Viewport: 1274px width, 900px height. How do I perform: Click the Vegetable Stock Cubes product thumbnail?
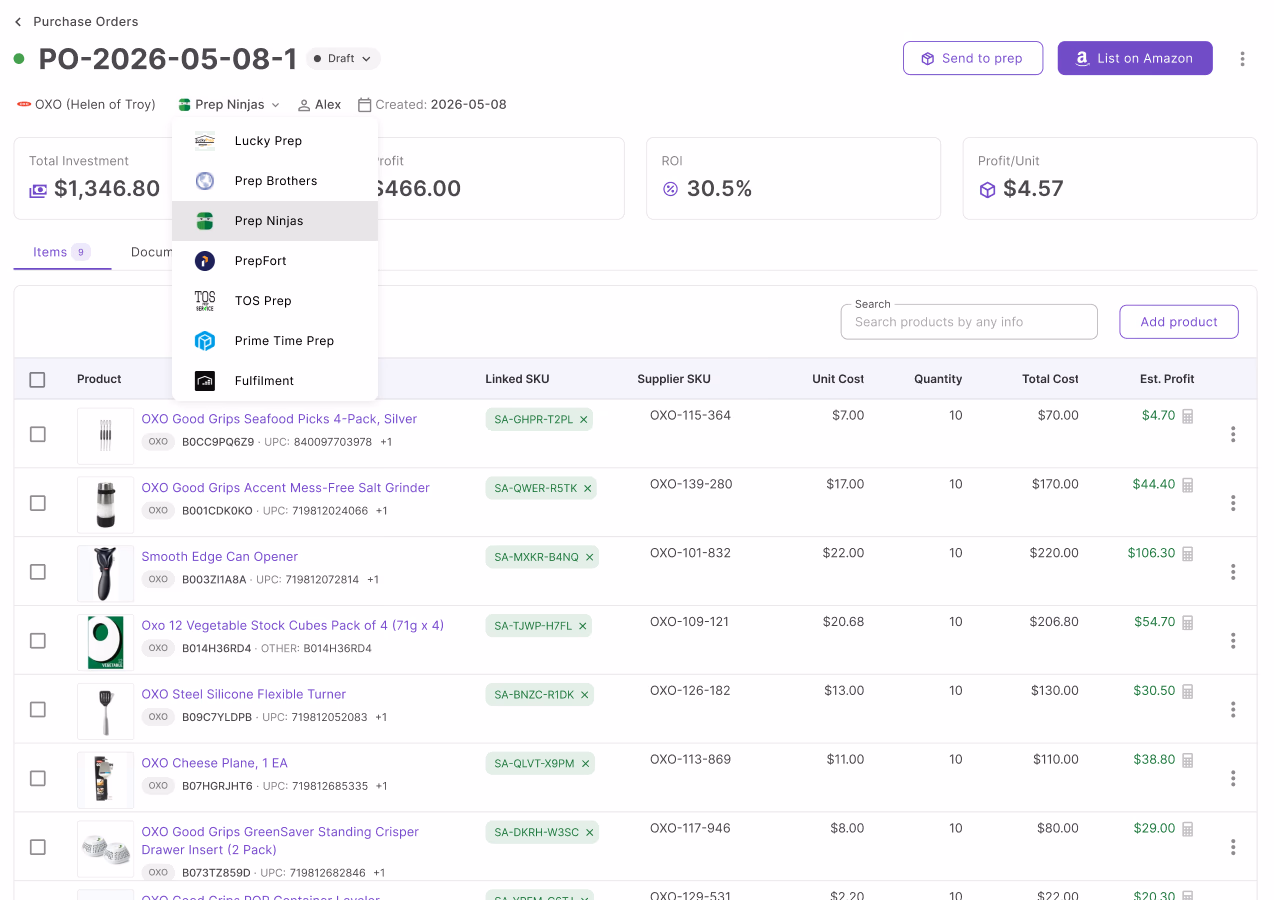click(x=105, y=642)
